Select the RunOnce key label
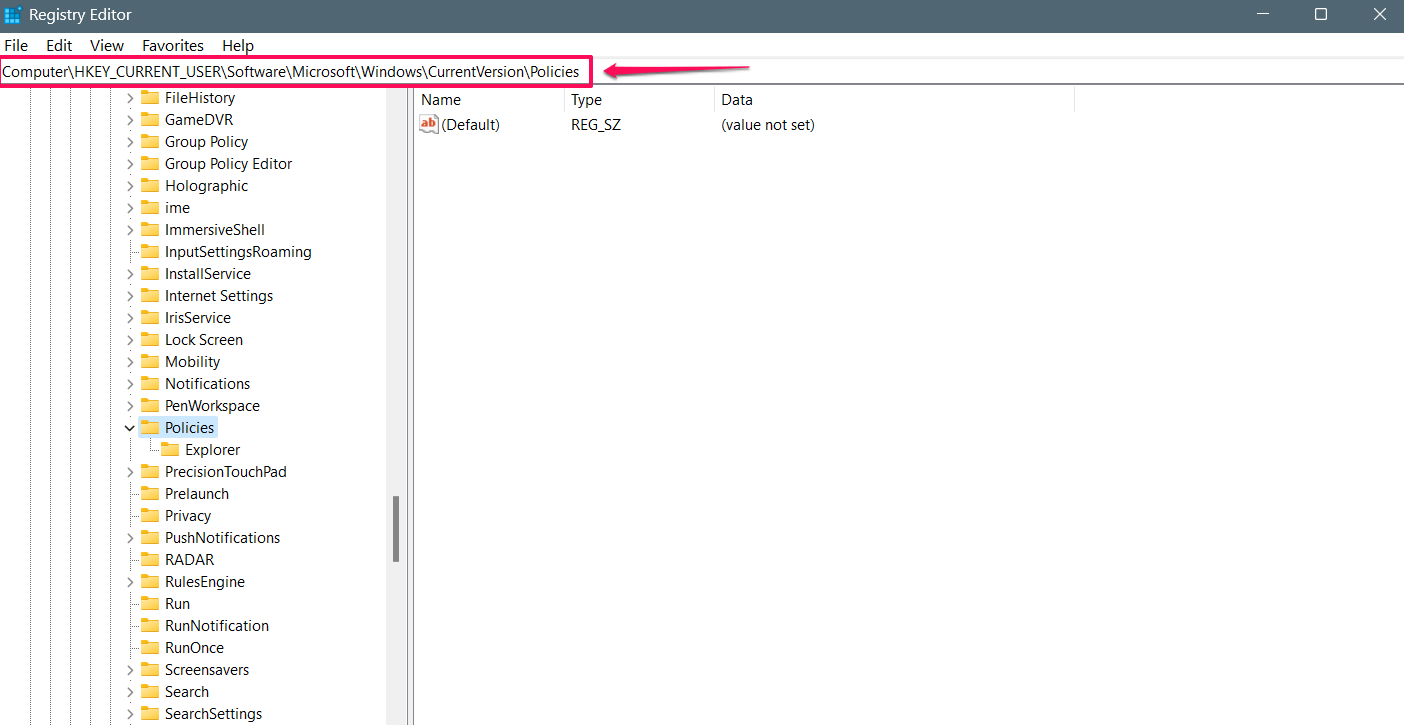The width and height of the screenshot is (1404, 725). pos(194,648)
